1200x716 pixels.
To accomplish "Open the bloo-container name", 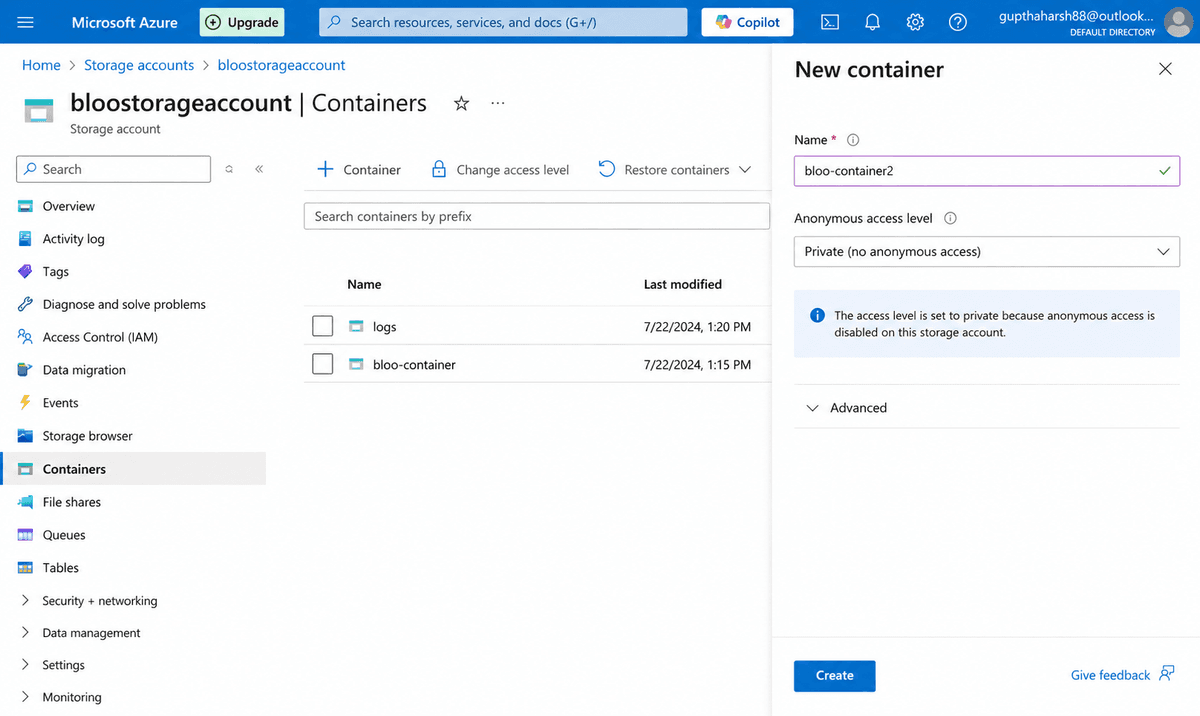I will (x=414, y=365).
